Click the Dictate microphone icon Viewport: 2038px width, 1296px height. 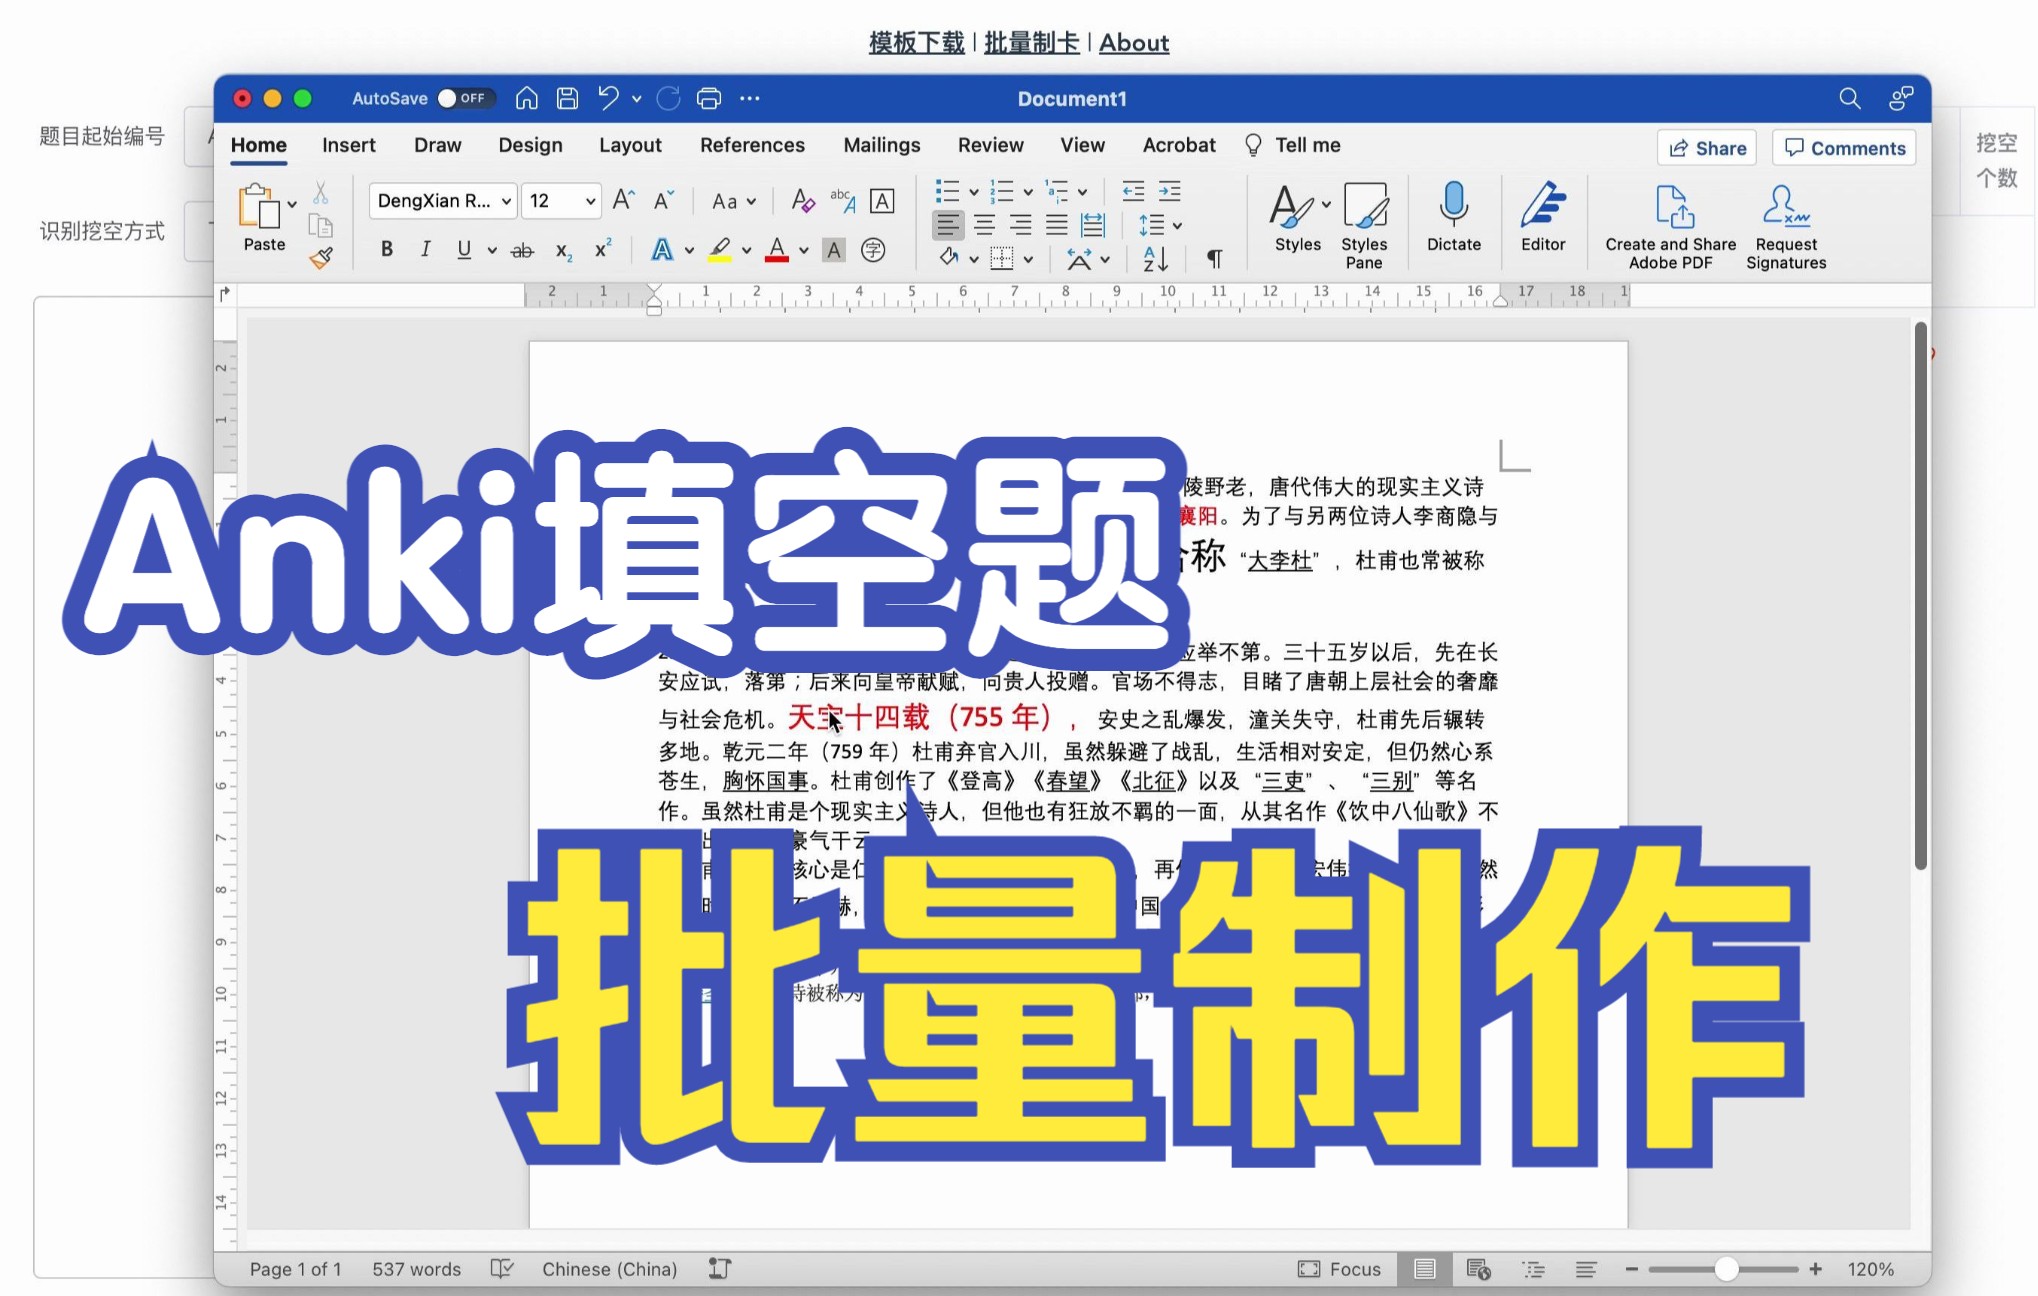tap(1453, 217)
